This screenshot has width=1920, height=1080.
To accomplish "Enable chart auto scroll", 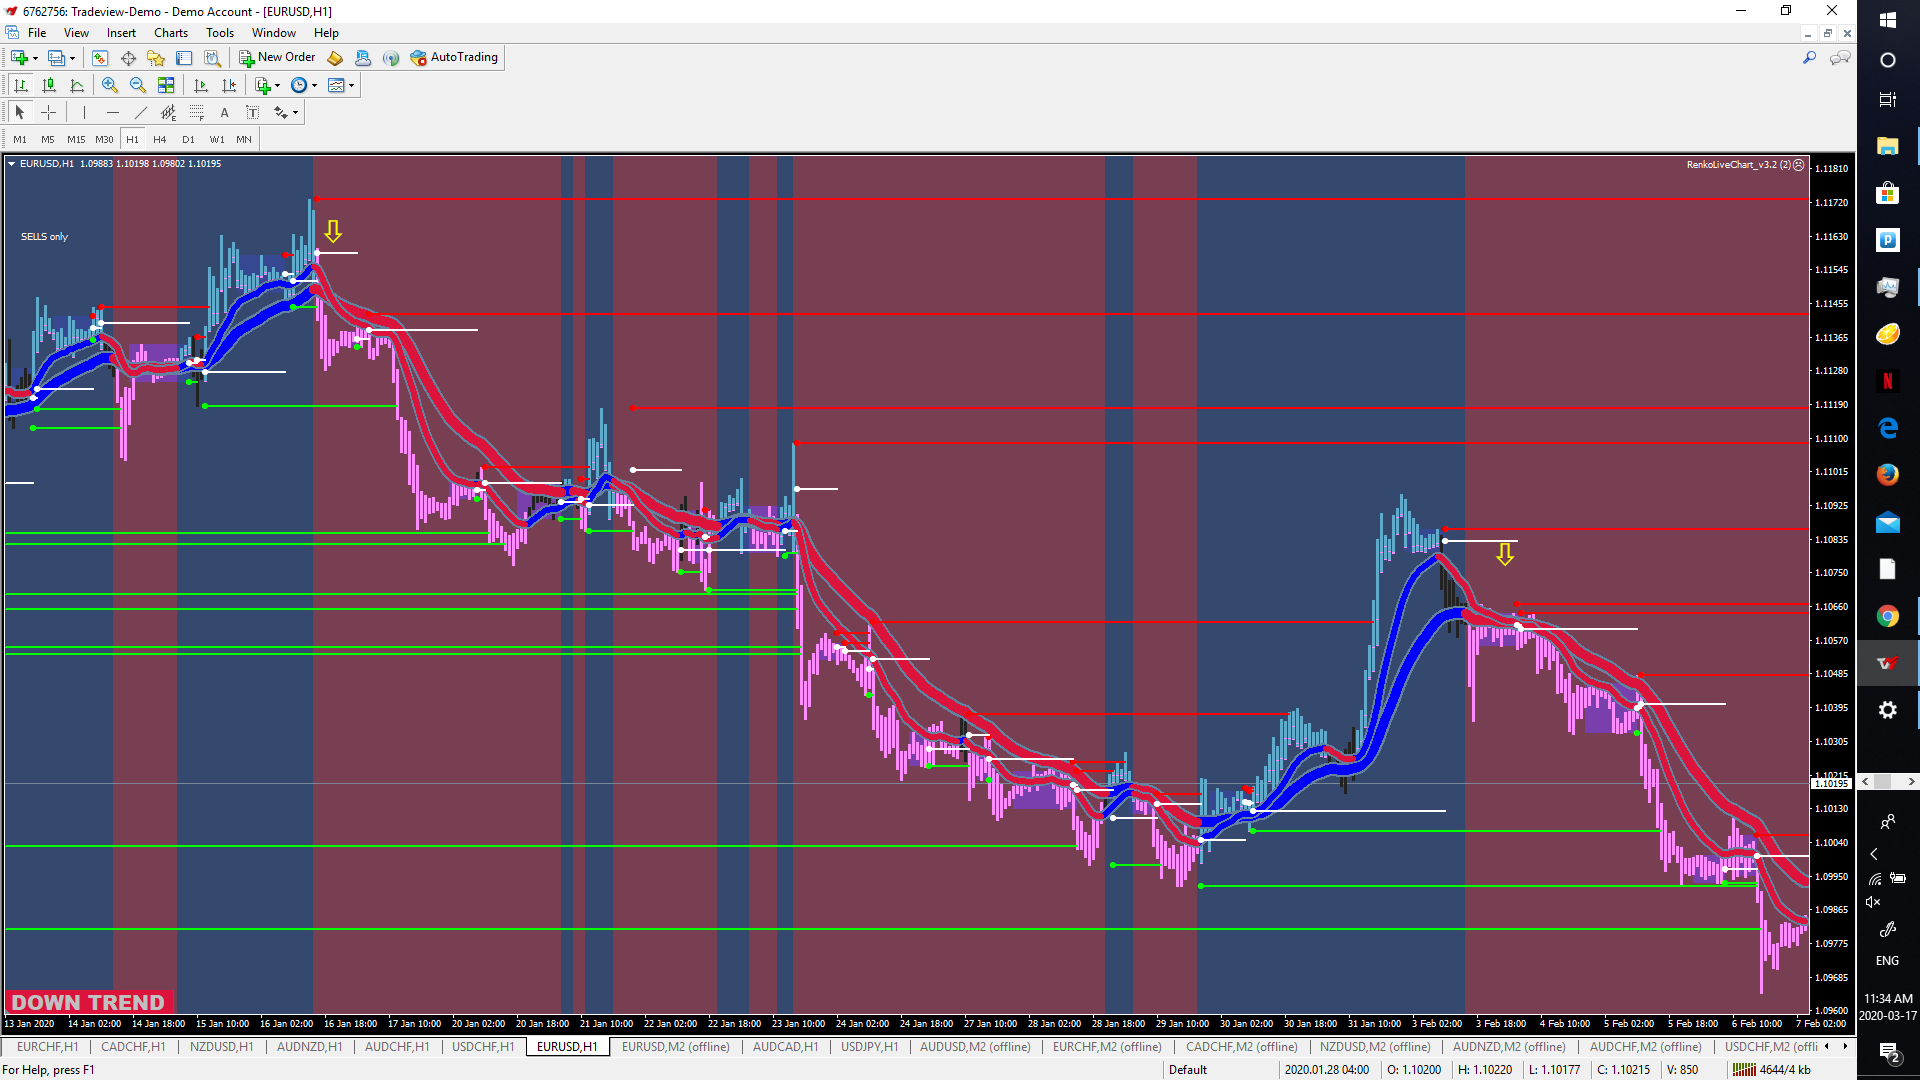I will (x=201, y=85).
